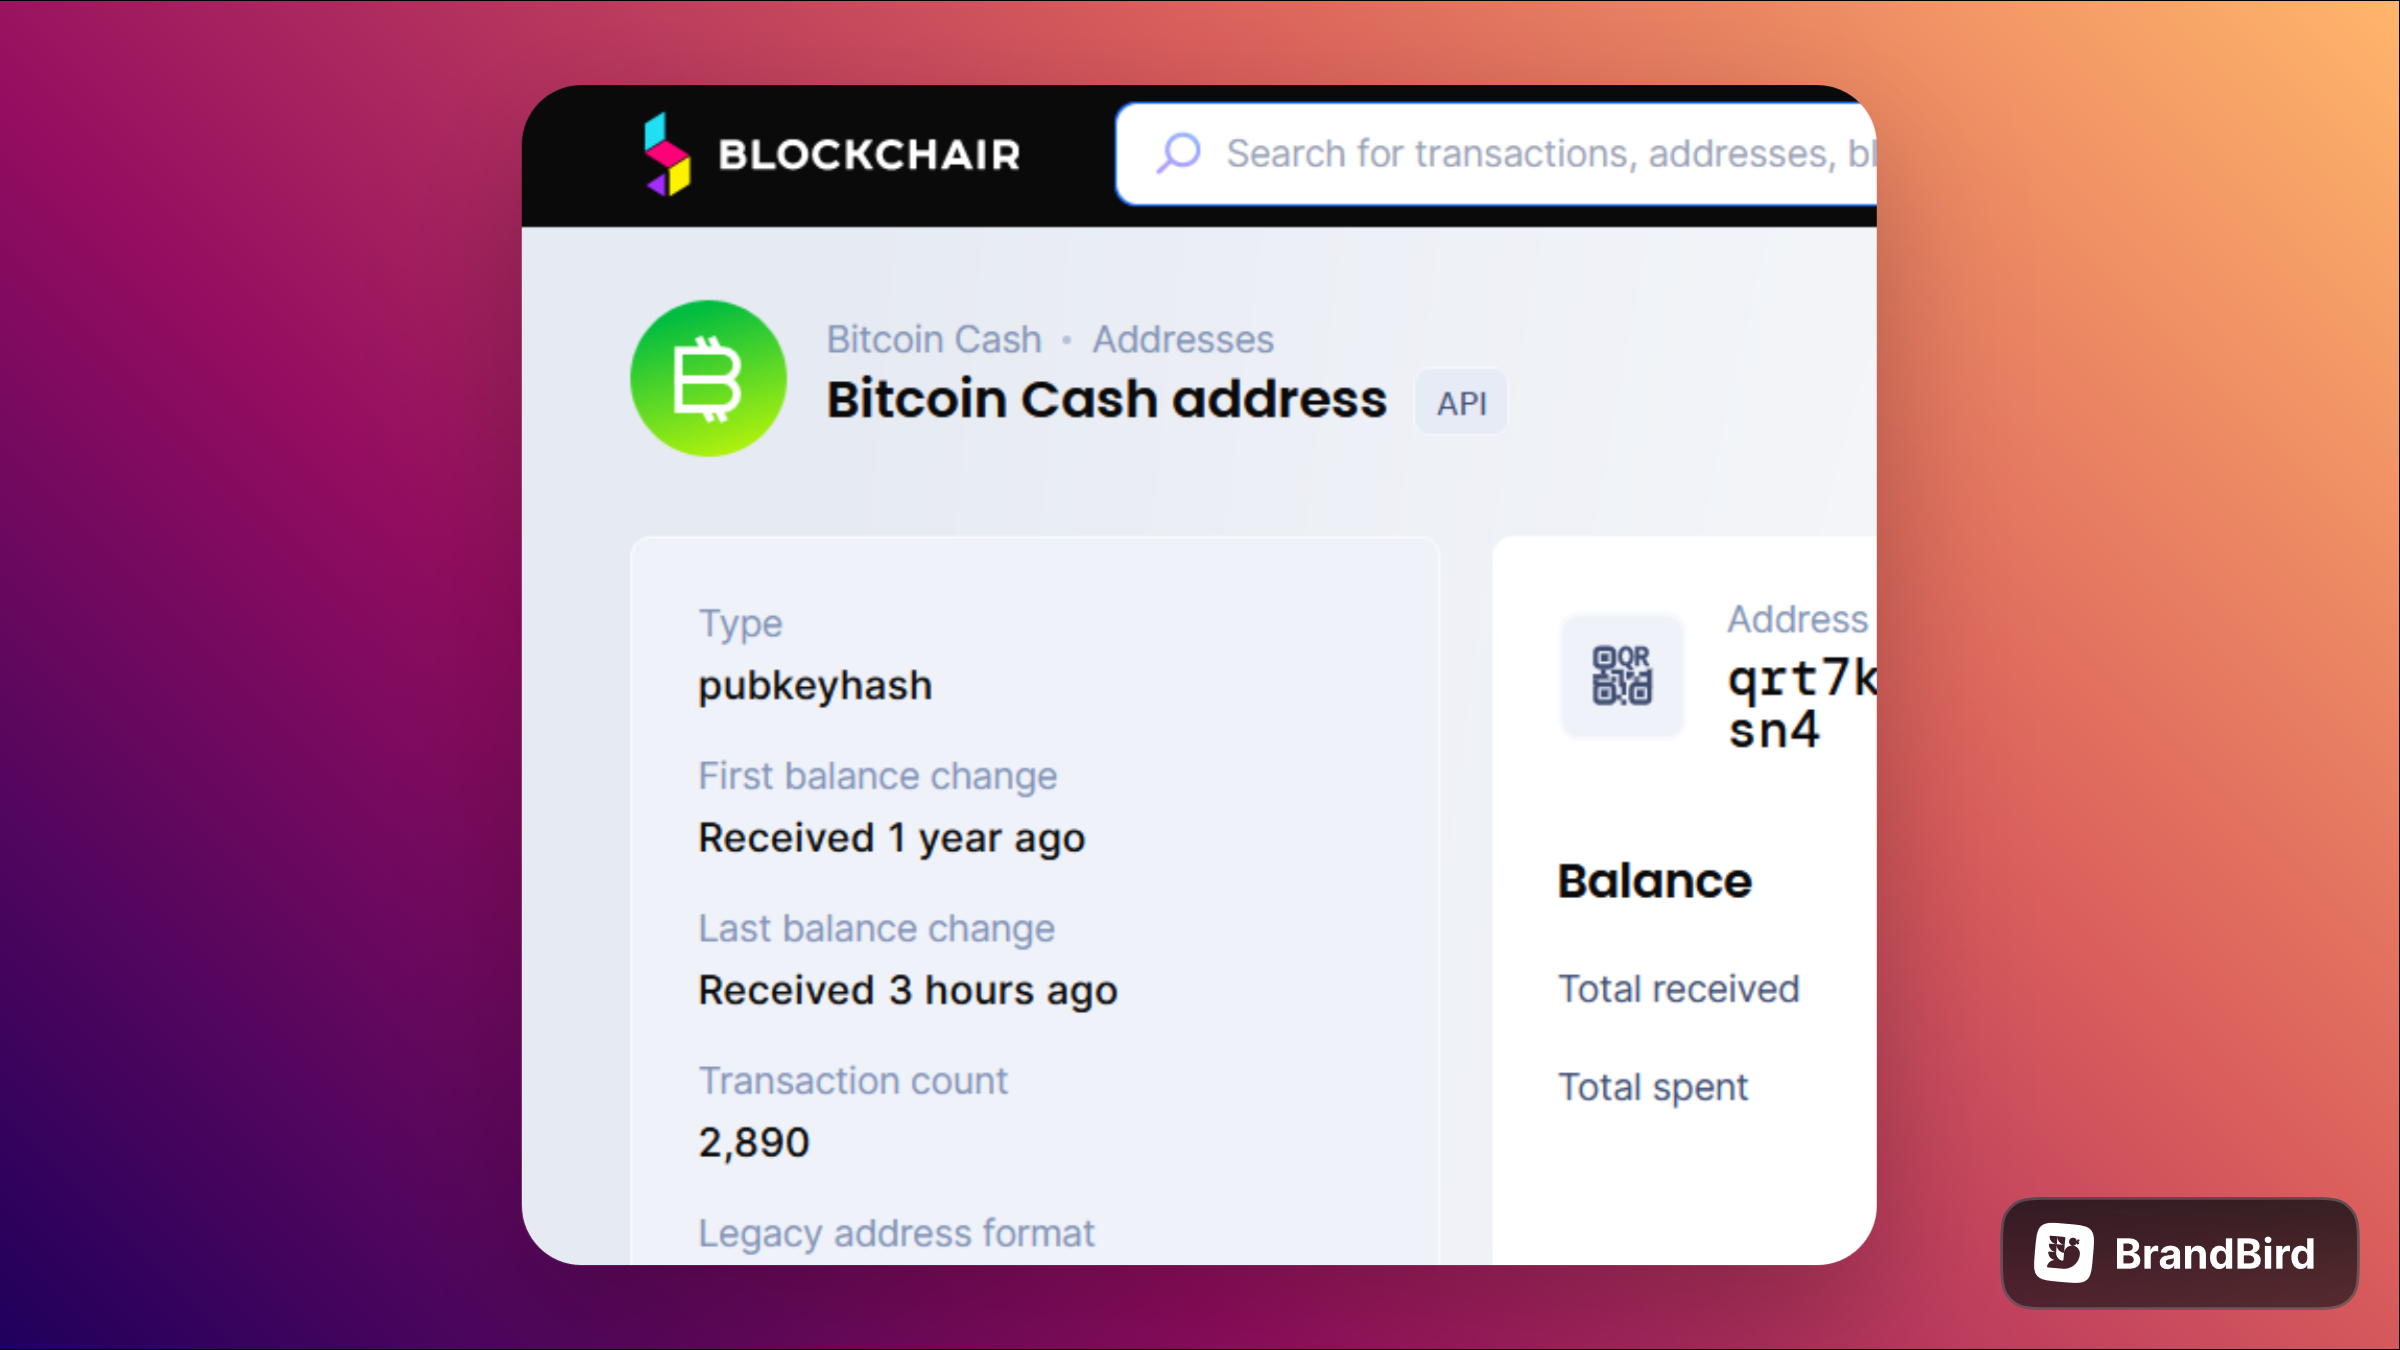2400x1350 pixels.
Task: Click the magnifier search icon
Action: point(1179,153)
